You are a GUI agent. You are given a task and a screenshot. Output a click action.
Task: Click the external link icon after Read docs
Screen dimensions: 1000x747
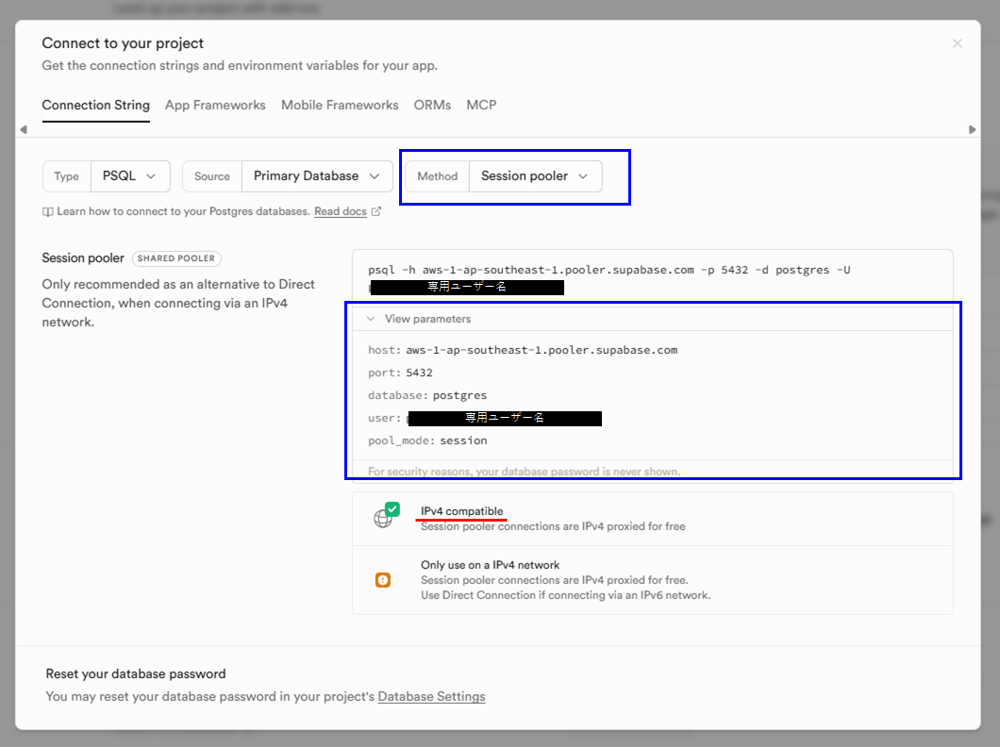pos(376,212)
